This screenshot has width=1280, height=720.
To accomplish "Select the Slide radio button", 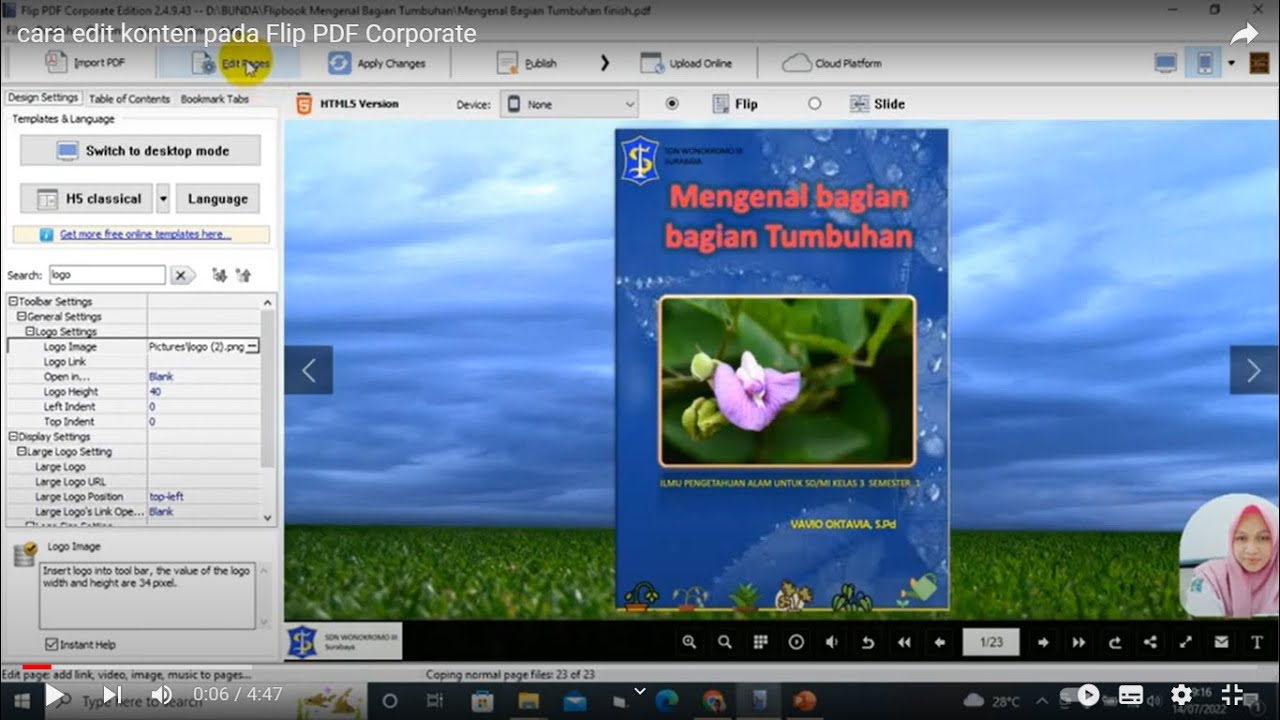I will [814, 103].
